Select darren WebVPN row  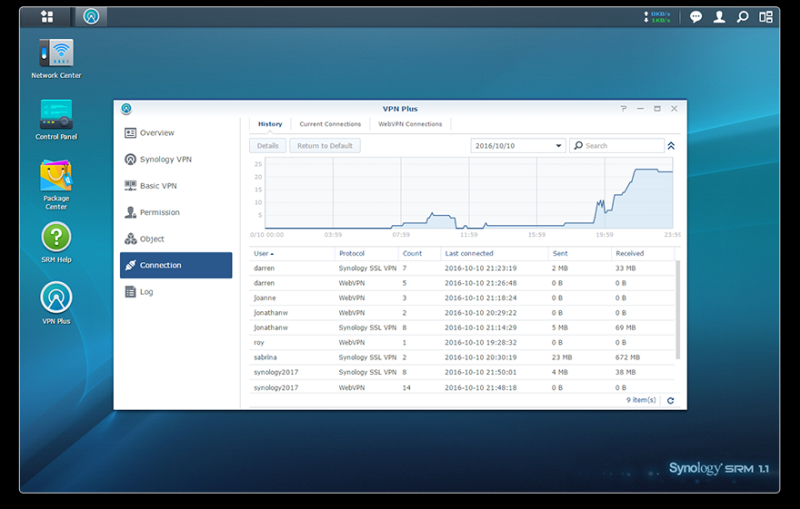pos(462,283)
